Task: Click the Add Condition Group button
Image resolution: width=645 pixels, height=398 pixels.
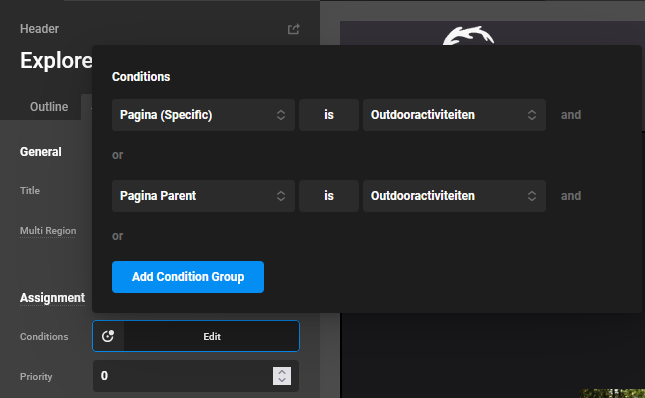Action: pyautogui.click(x=188, y=277)
